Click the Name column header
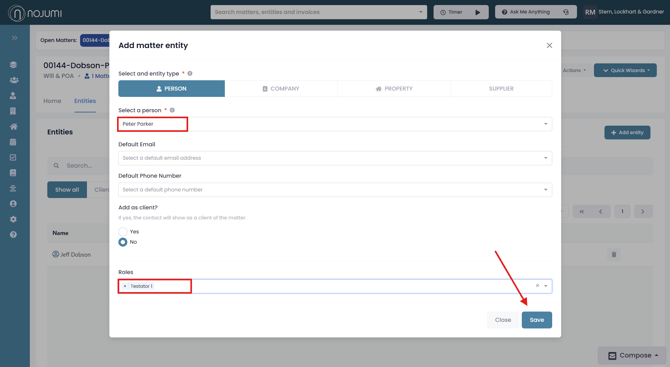This screenshot has width=670, height=367. point(60,233)
